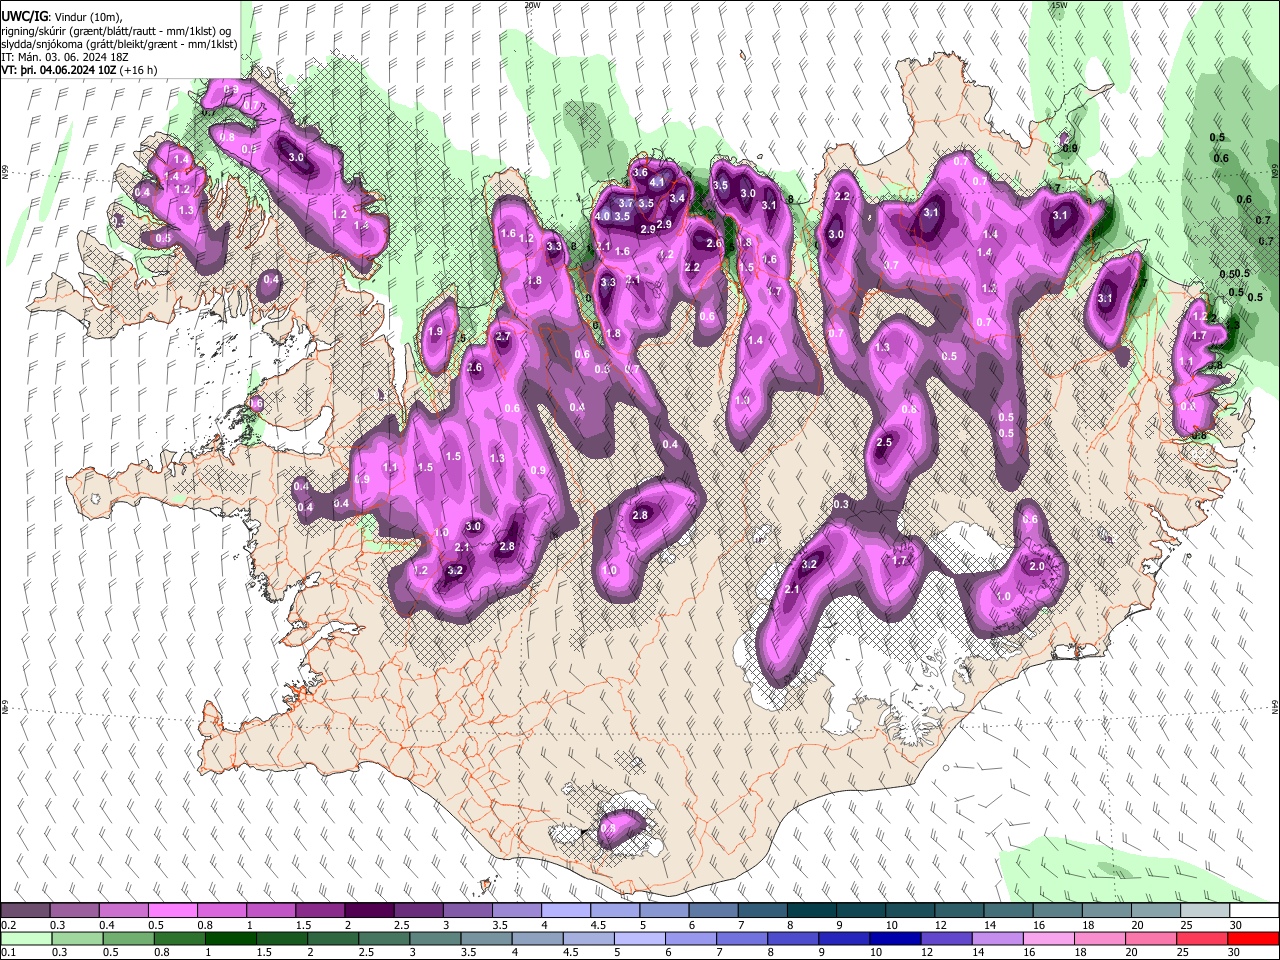Click the upper legend swatch between 1.5 and 2

pos(320,911)
